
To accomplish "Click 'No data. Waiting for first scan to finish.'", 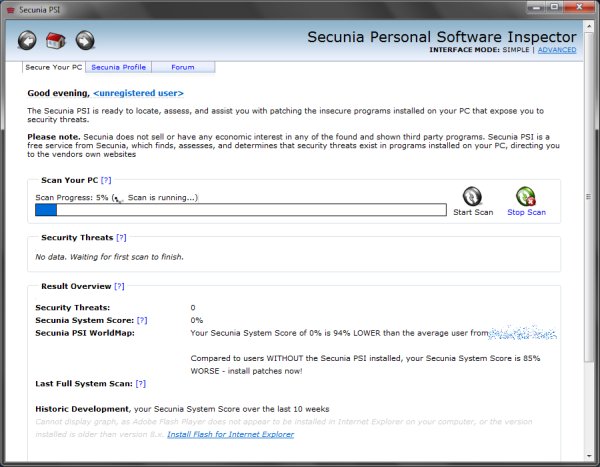I will tap(109, 257).
